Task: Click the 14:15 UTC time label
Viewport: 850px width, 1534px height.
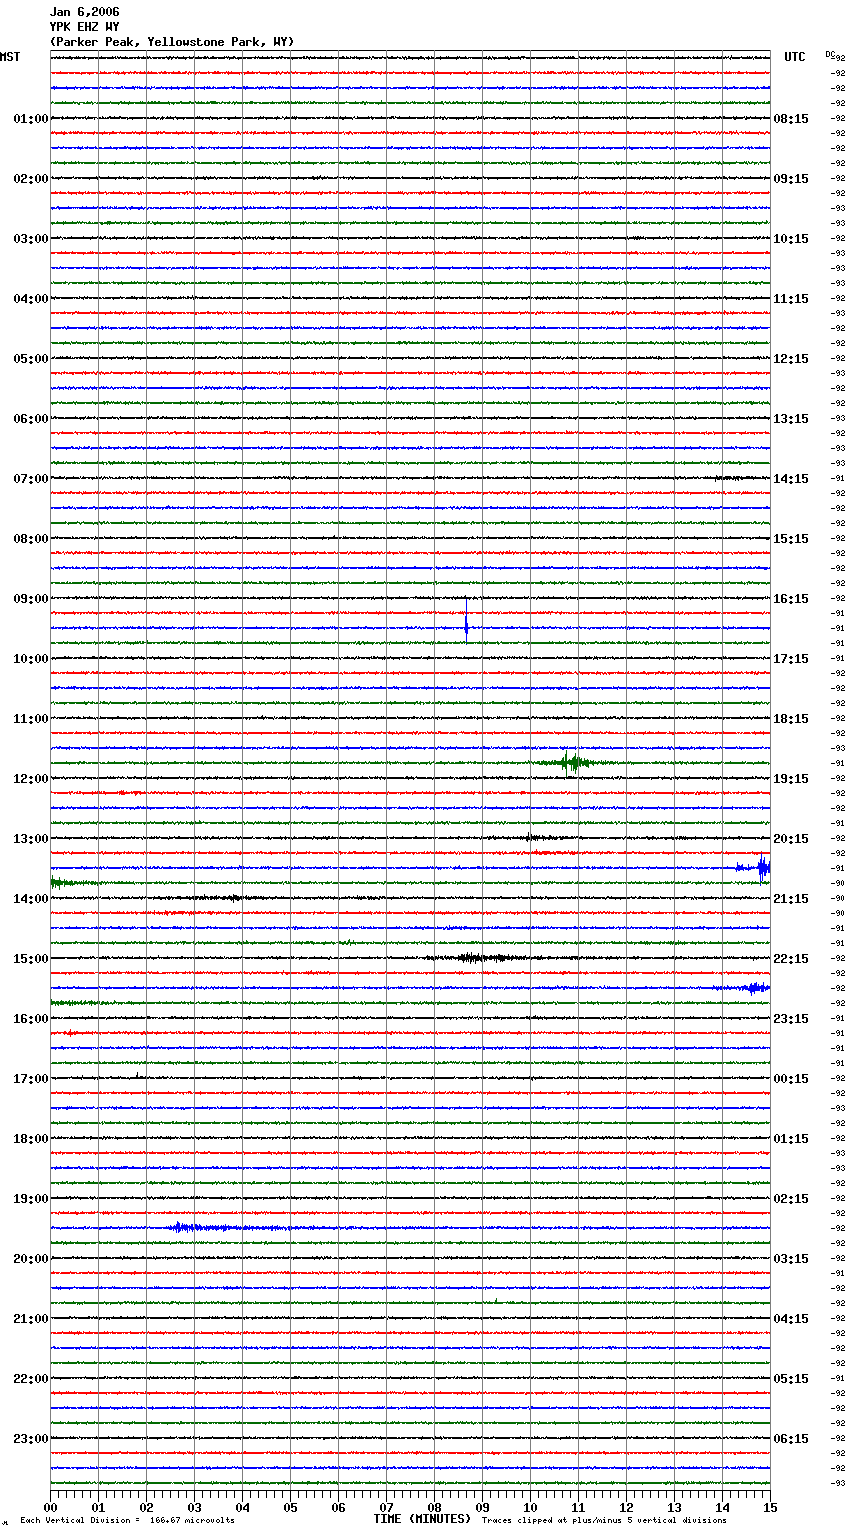Action: (791, 479)
